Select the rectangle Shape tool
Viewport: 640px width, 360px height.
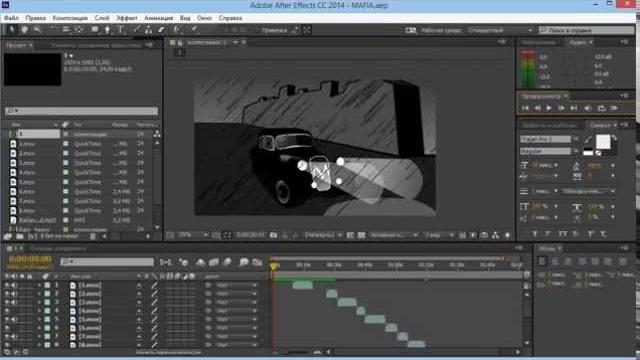pyautogui.click(x=95, y=29)
